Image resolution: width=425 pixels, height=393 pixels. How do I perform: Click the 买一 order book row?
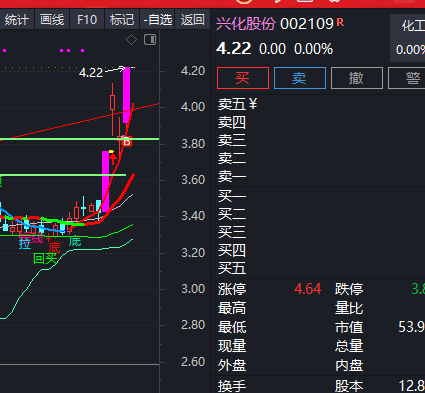318,196
